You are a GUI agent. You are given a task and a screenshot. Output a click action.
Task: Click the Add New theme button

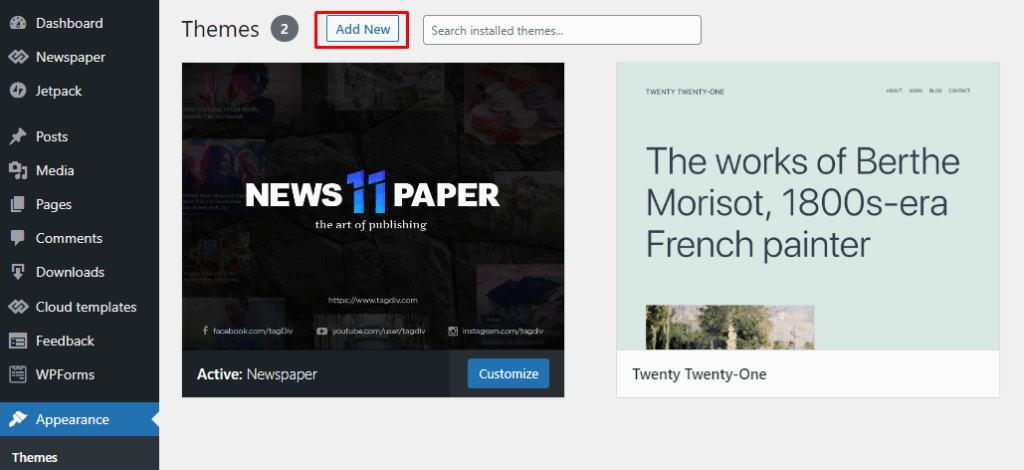[362, 29]
